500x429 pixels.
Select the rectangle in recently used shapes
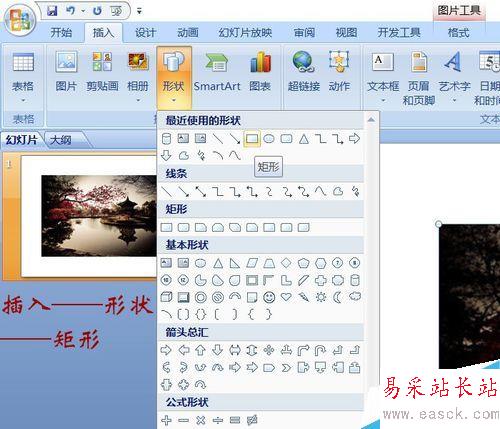[252, 138]
